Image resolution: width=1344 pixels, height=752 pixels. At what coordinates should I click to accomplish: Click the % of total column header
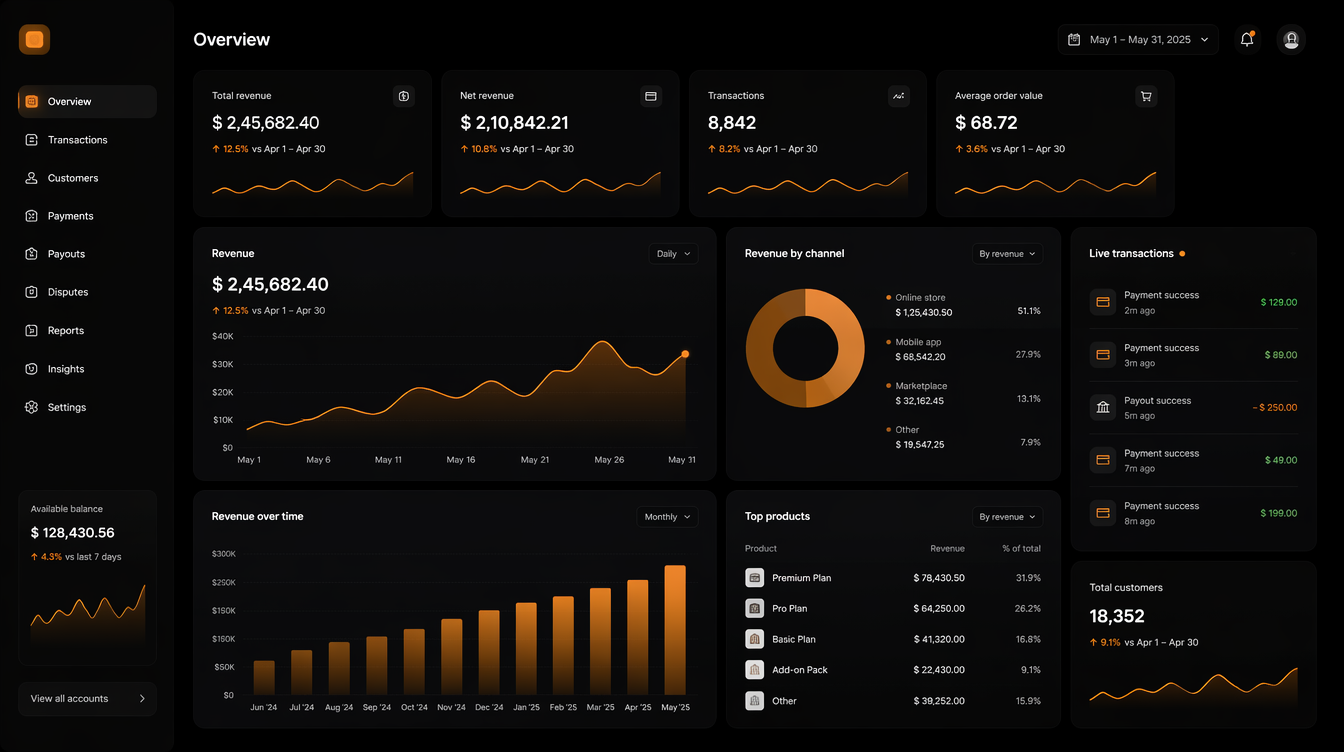point(1022,548)
